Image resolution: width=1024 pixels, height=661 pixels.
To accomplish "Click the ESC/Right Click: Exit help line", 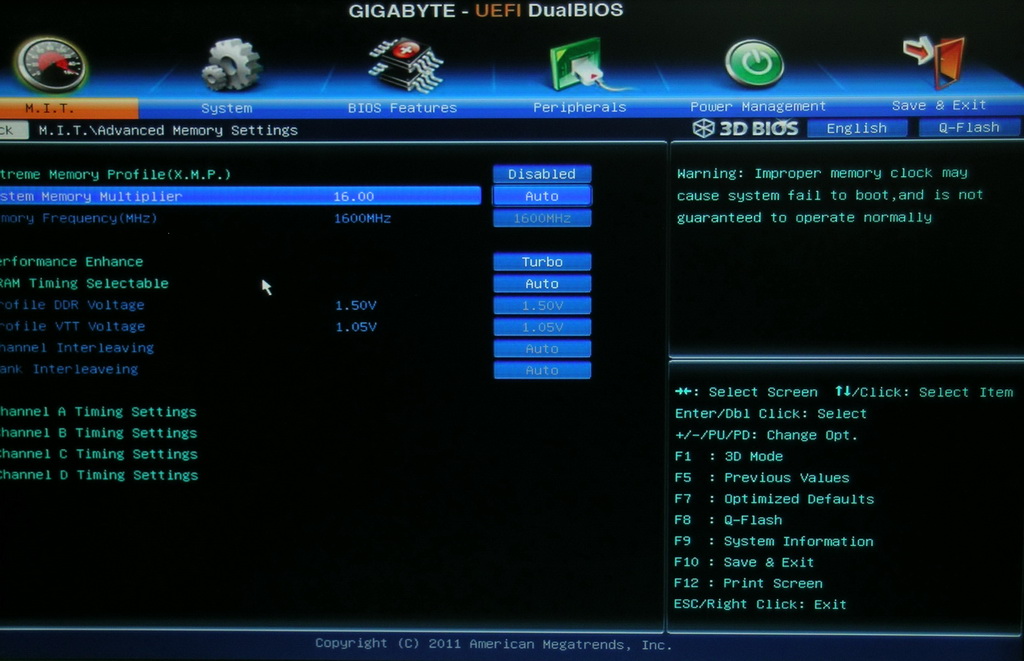I will [760, 605].
